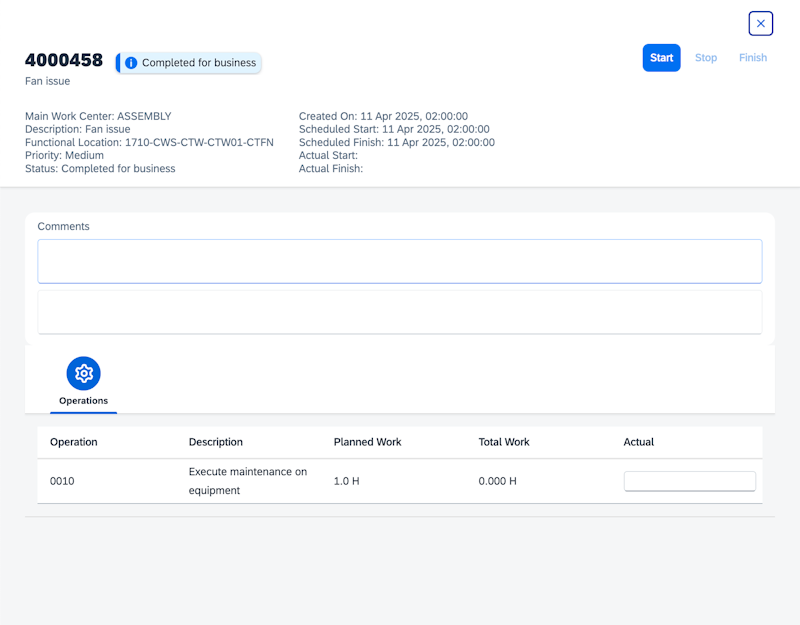
Task: Click the Planned Work column header
Action: click(369, 442)
